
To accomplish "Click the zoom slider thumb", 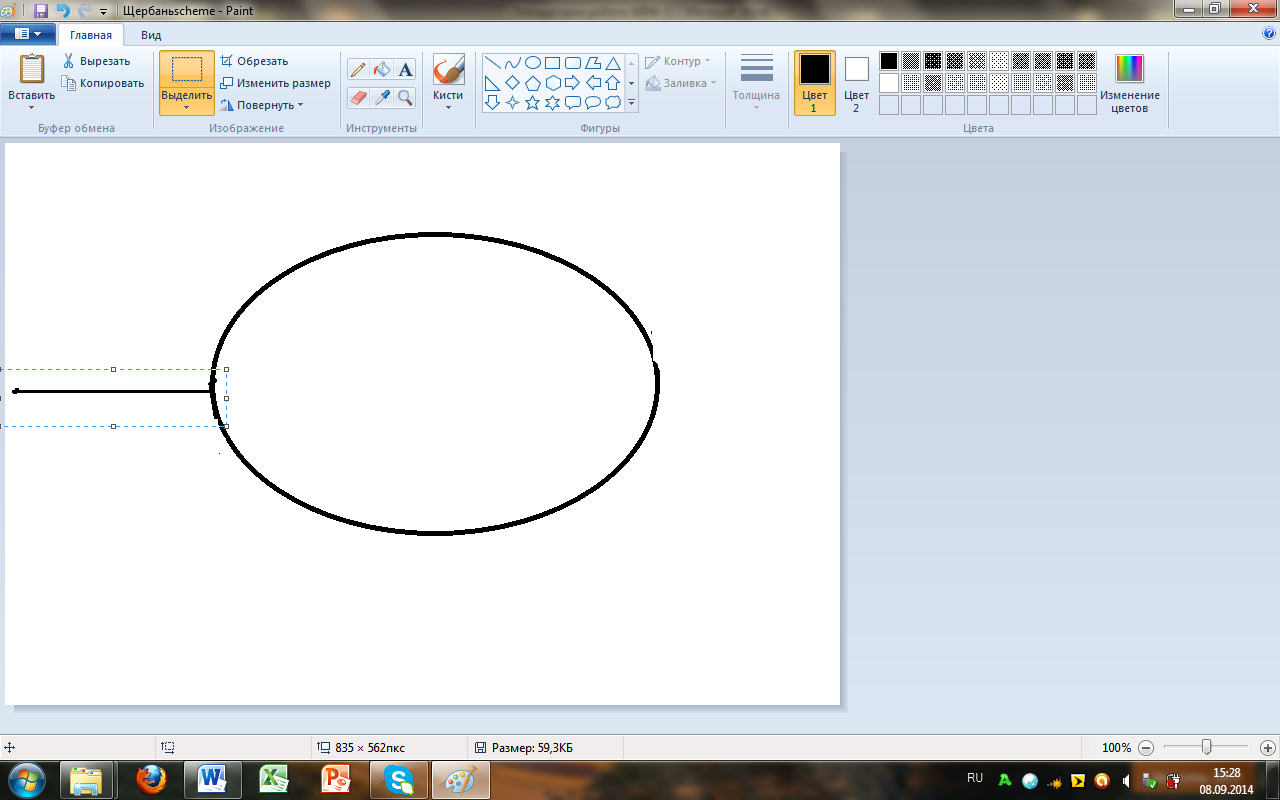I will [x=1207, y=747].
